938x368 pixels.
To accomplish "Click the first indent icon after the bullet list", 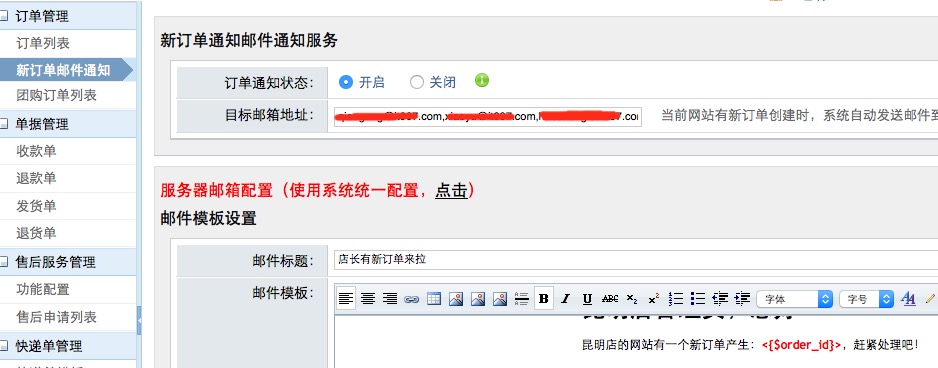I will (720, 299).
